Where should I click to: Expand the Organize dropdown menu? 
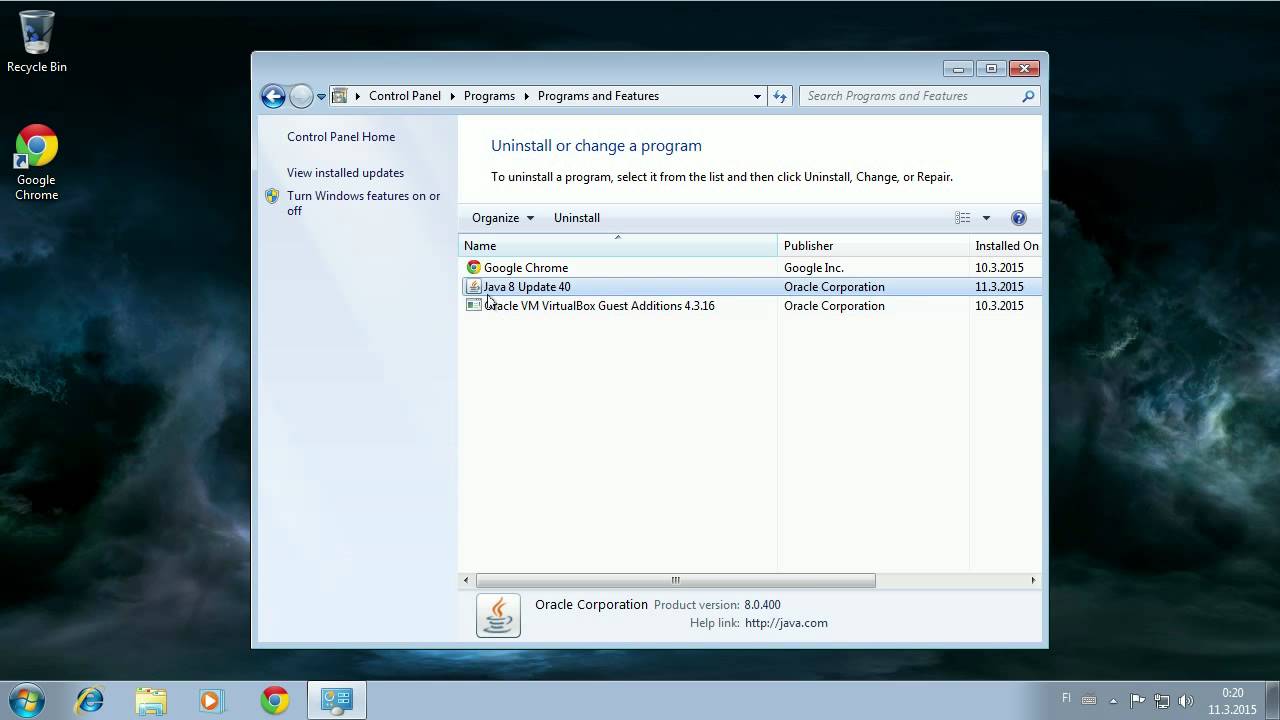click(x=503, y=218)
